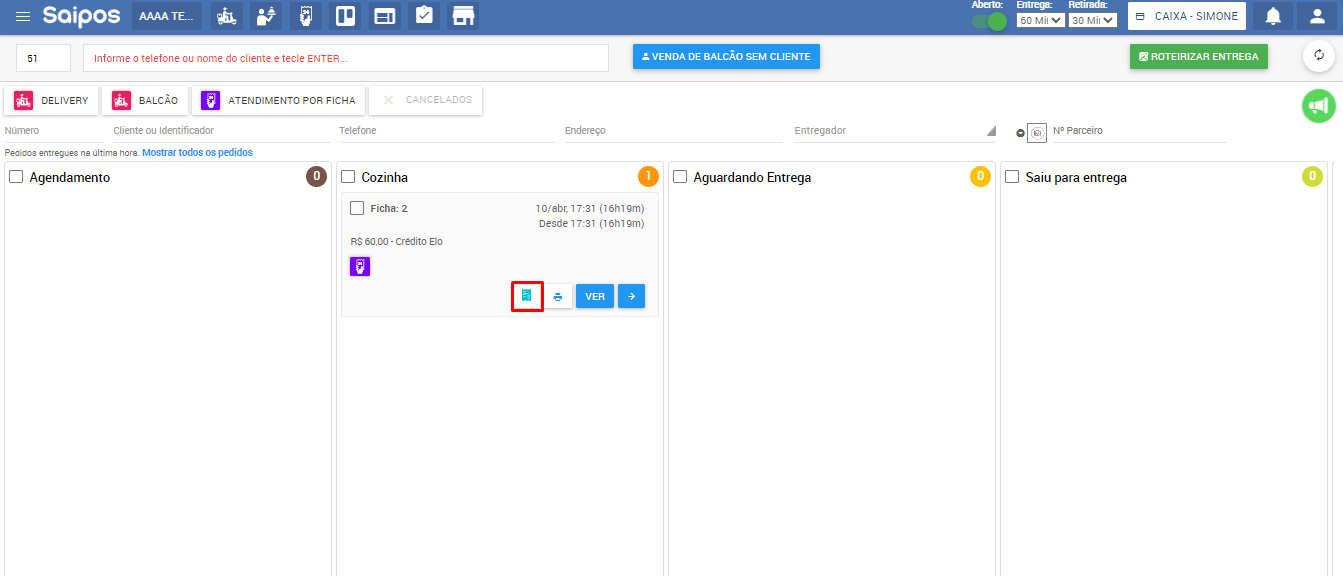Viewport: 1343px width, 576px height.
Task: Open the AAAA TE... store selector
Action: tap(167, 16)
